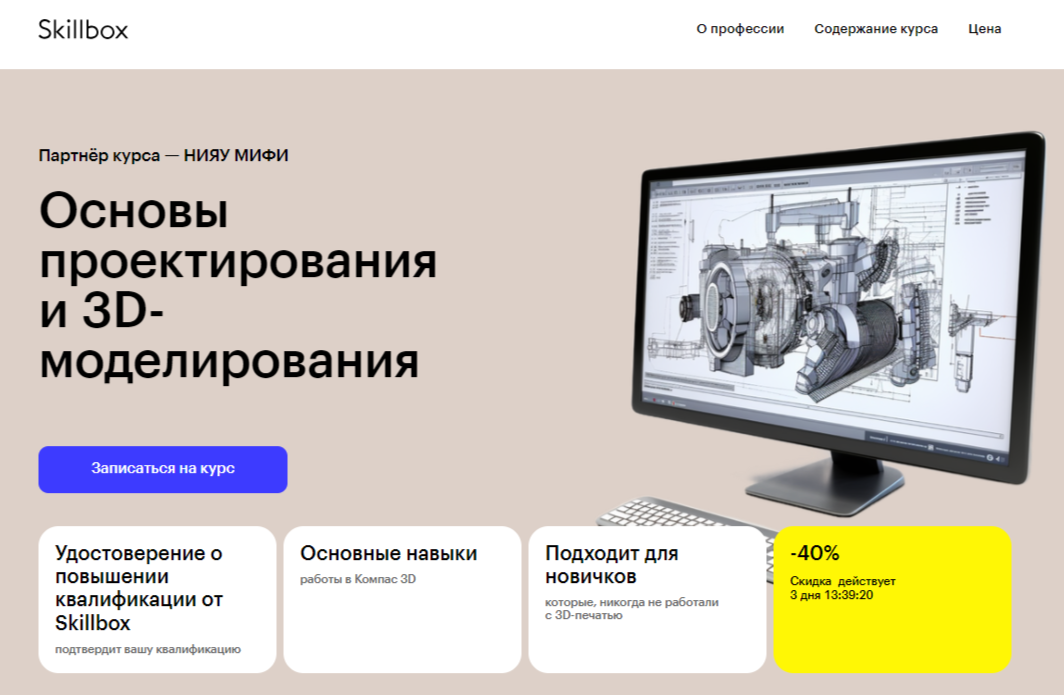Click 'работы в Компас 3D' text
The height and width of the screenshot is (695, 1064).
pos(358,579)
